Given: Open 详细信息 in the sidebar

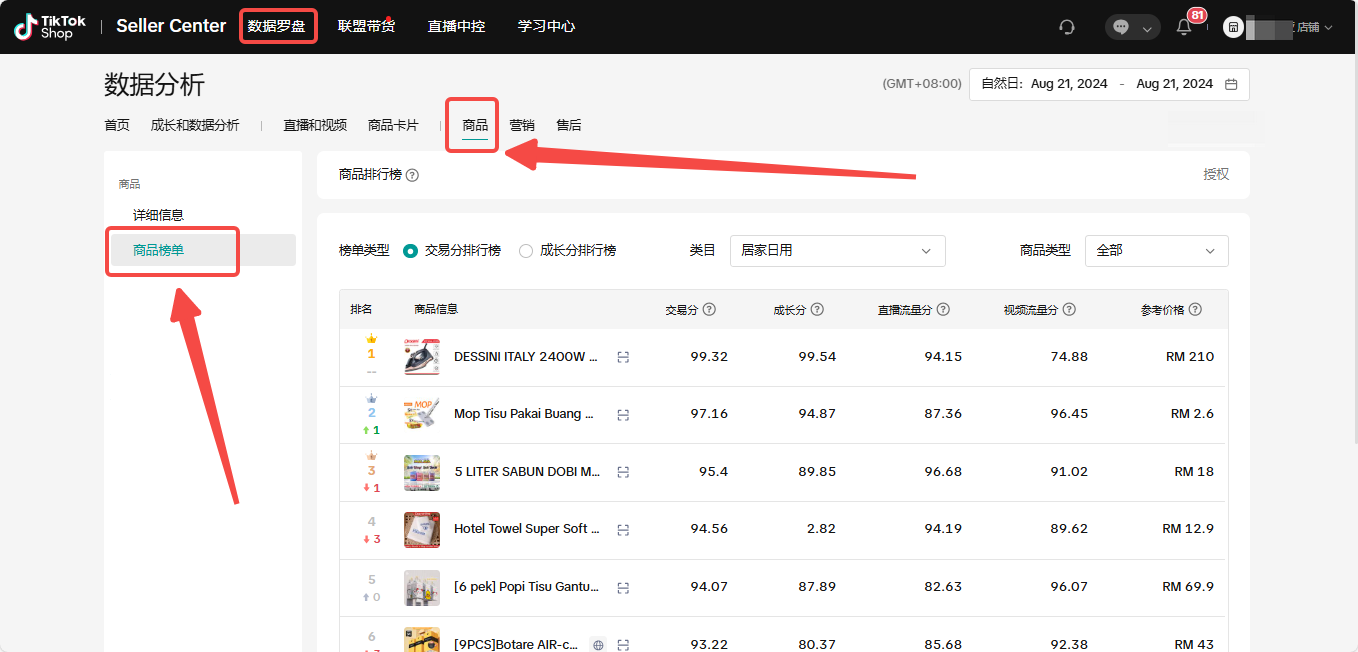Looking at the screenshot, I should [159, 215].
